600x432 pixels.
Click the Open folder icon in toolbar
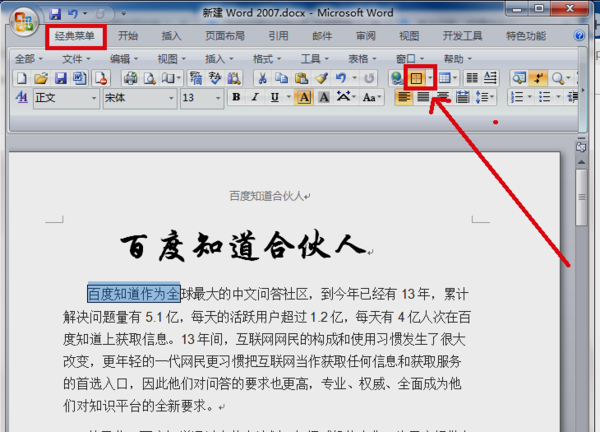click(x=41, y=78)
